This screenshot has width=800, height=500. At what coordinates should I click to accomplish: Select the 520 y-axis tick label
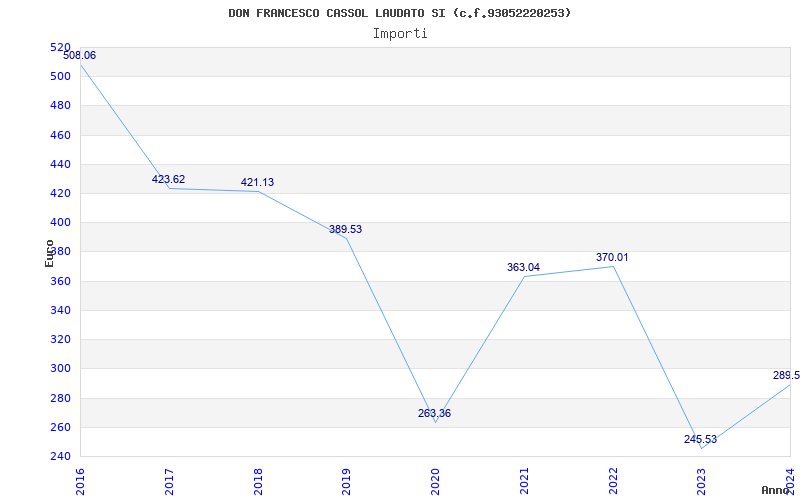click(60, 47)
